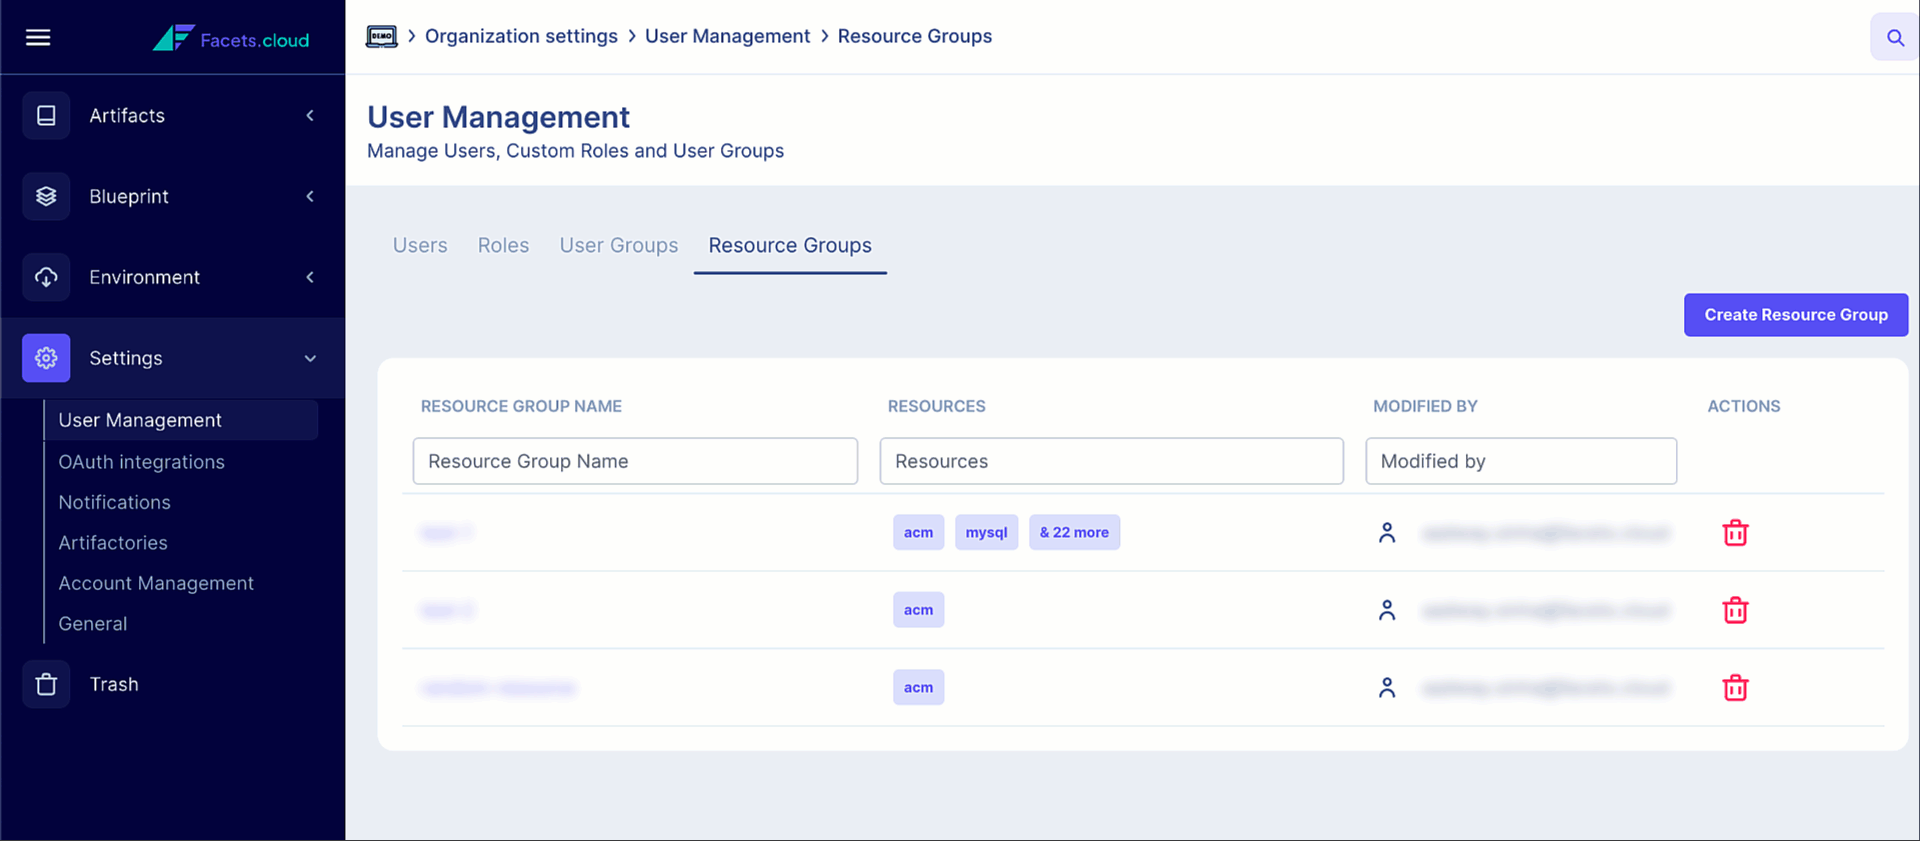Viewport: 1920px width, 841px height.
Task: Click acm tag in the first row
Action: [x=918, y=533]
